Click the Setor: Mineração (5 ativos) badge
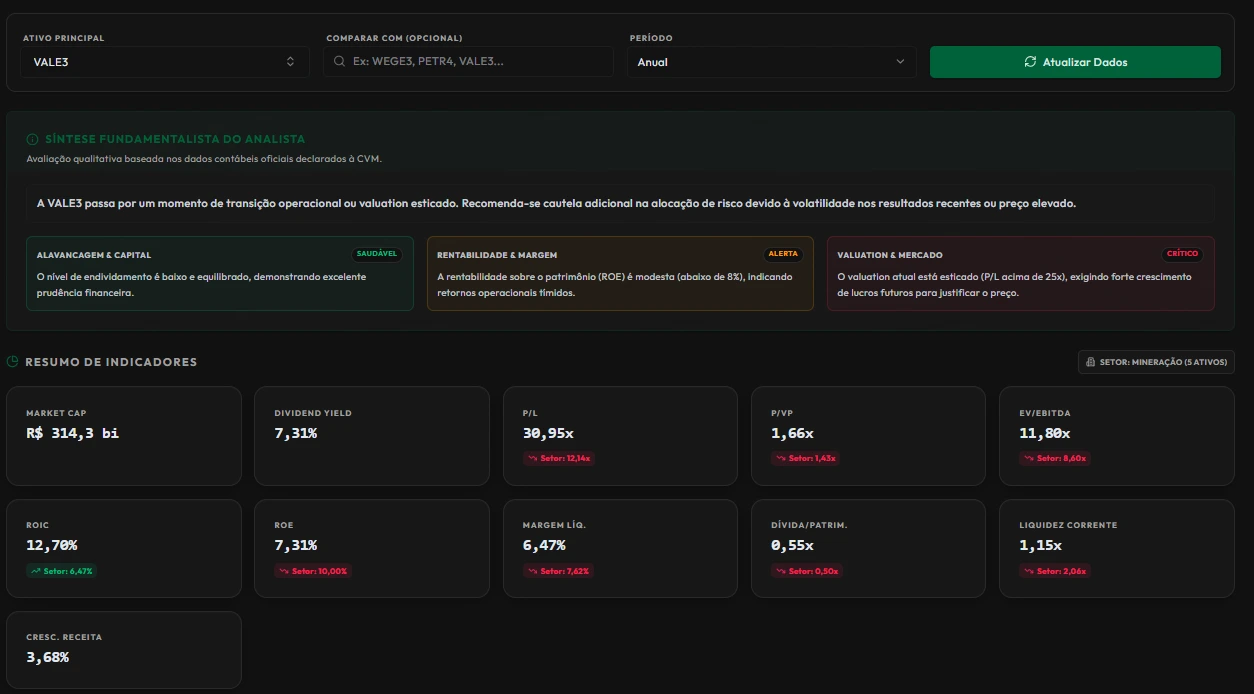This screenshot has height=694, width=1254. 1156,362
